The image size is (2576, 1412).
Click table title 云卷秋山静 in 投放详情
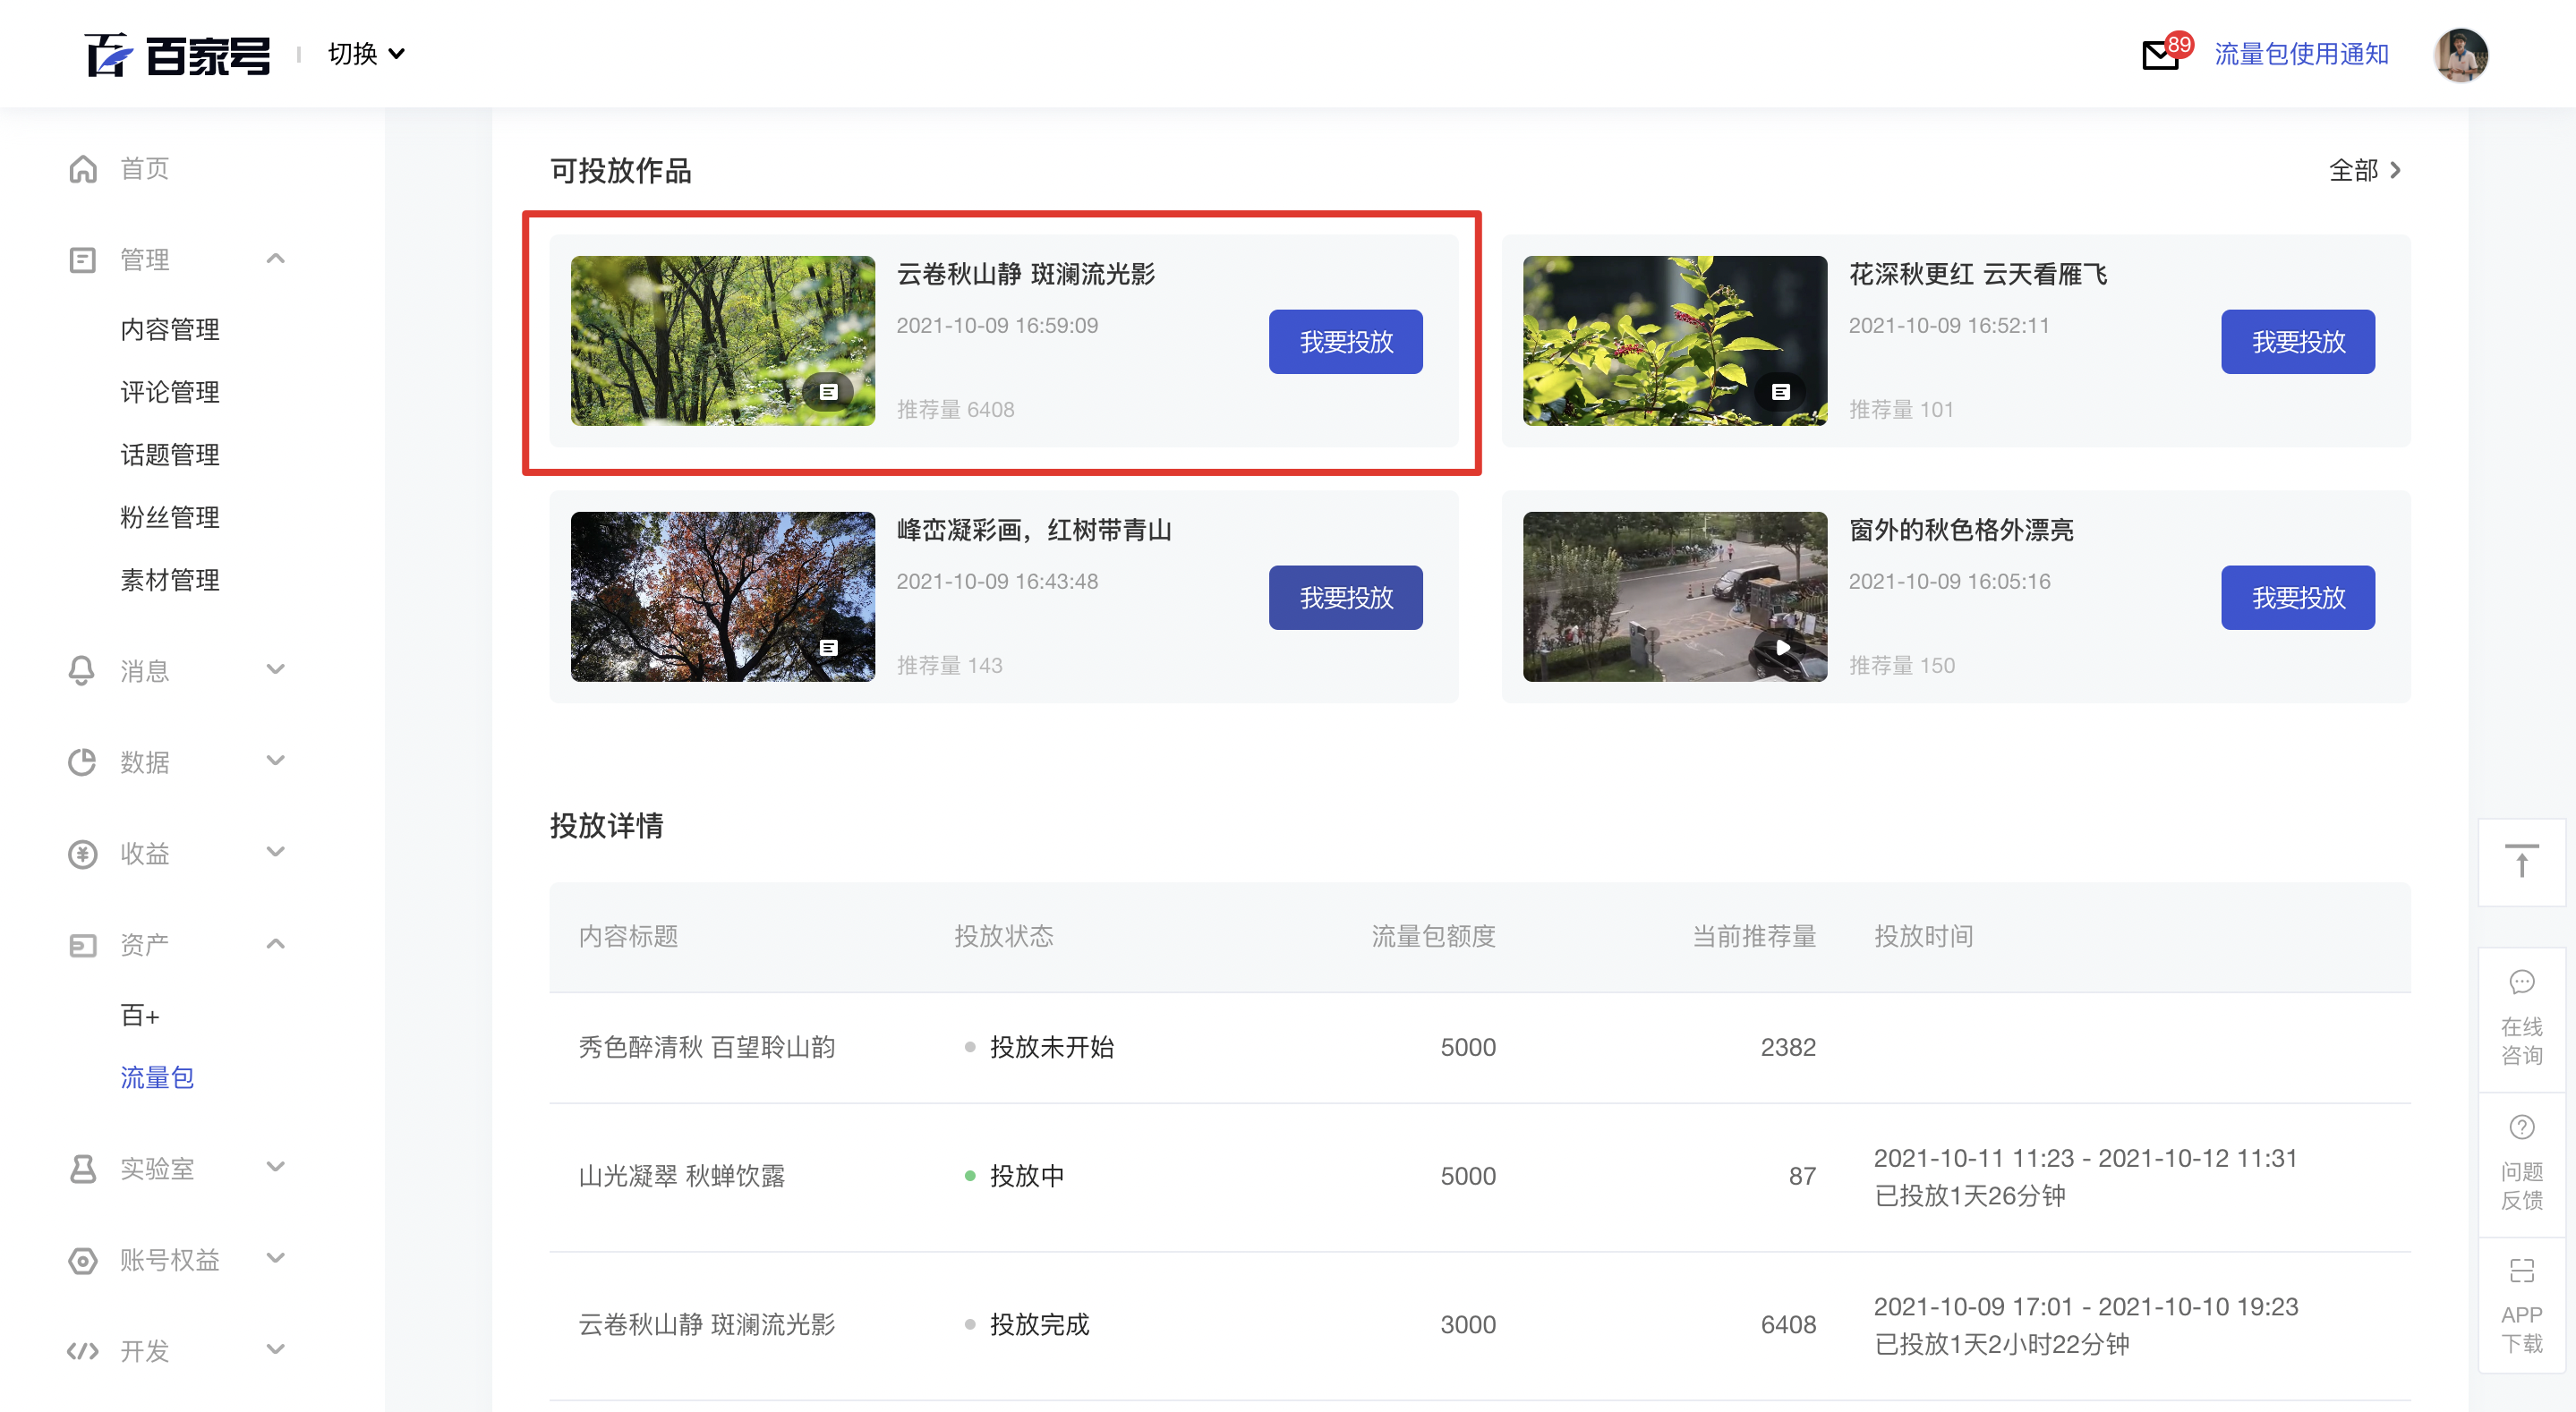point(707,1325)
